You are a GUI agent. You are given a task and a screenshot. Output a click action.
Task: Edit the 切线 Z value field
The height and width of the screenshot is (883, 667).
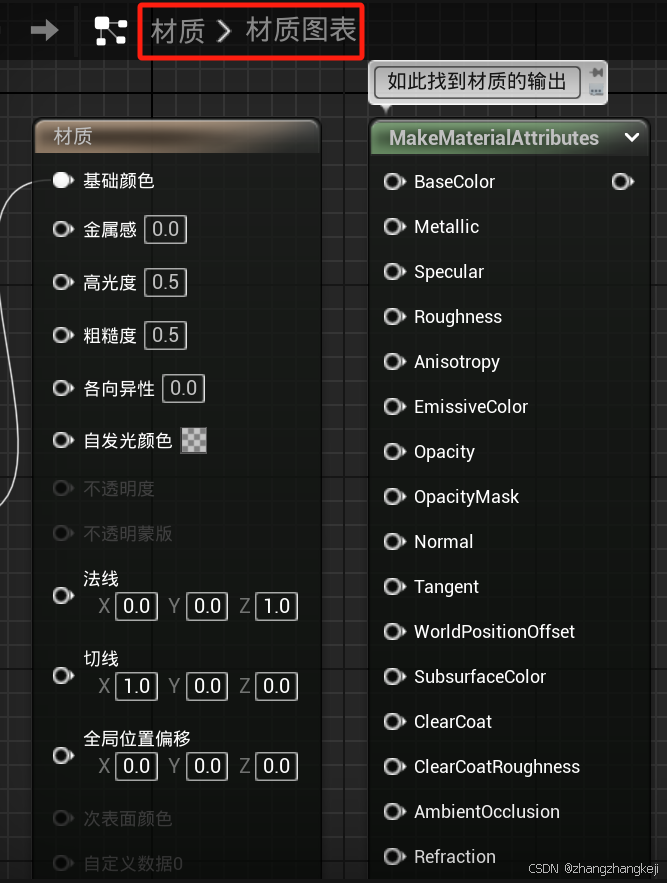pos(277,686)
